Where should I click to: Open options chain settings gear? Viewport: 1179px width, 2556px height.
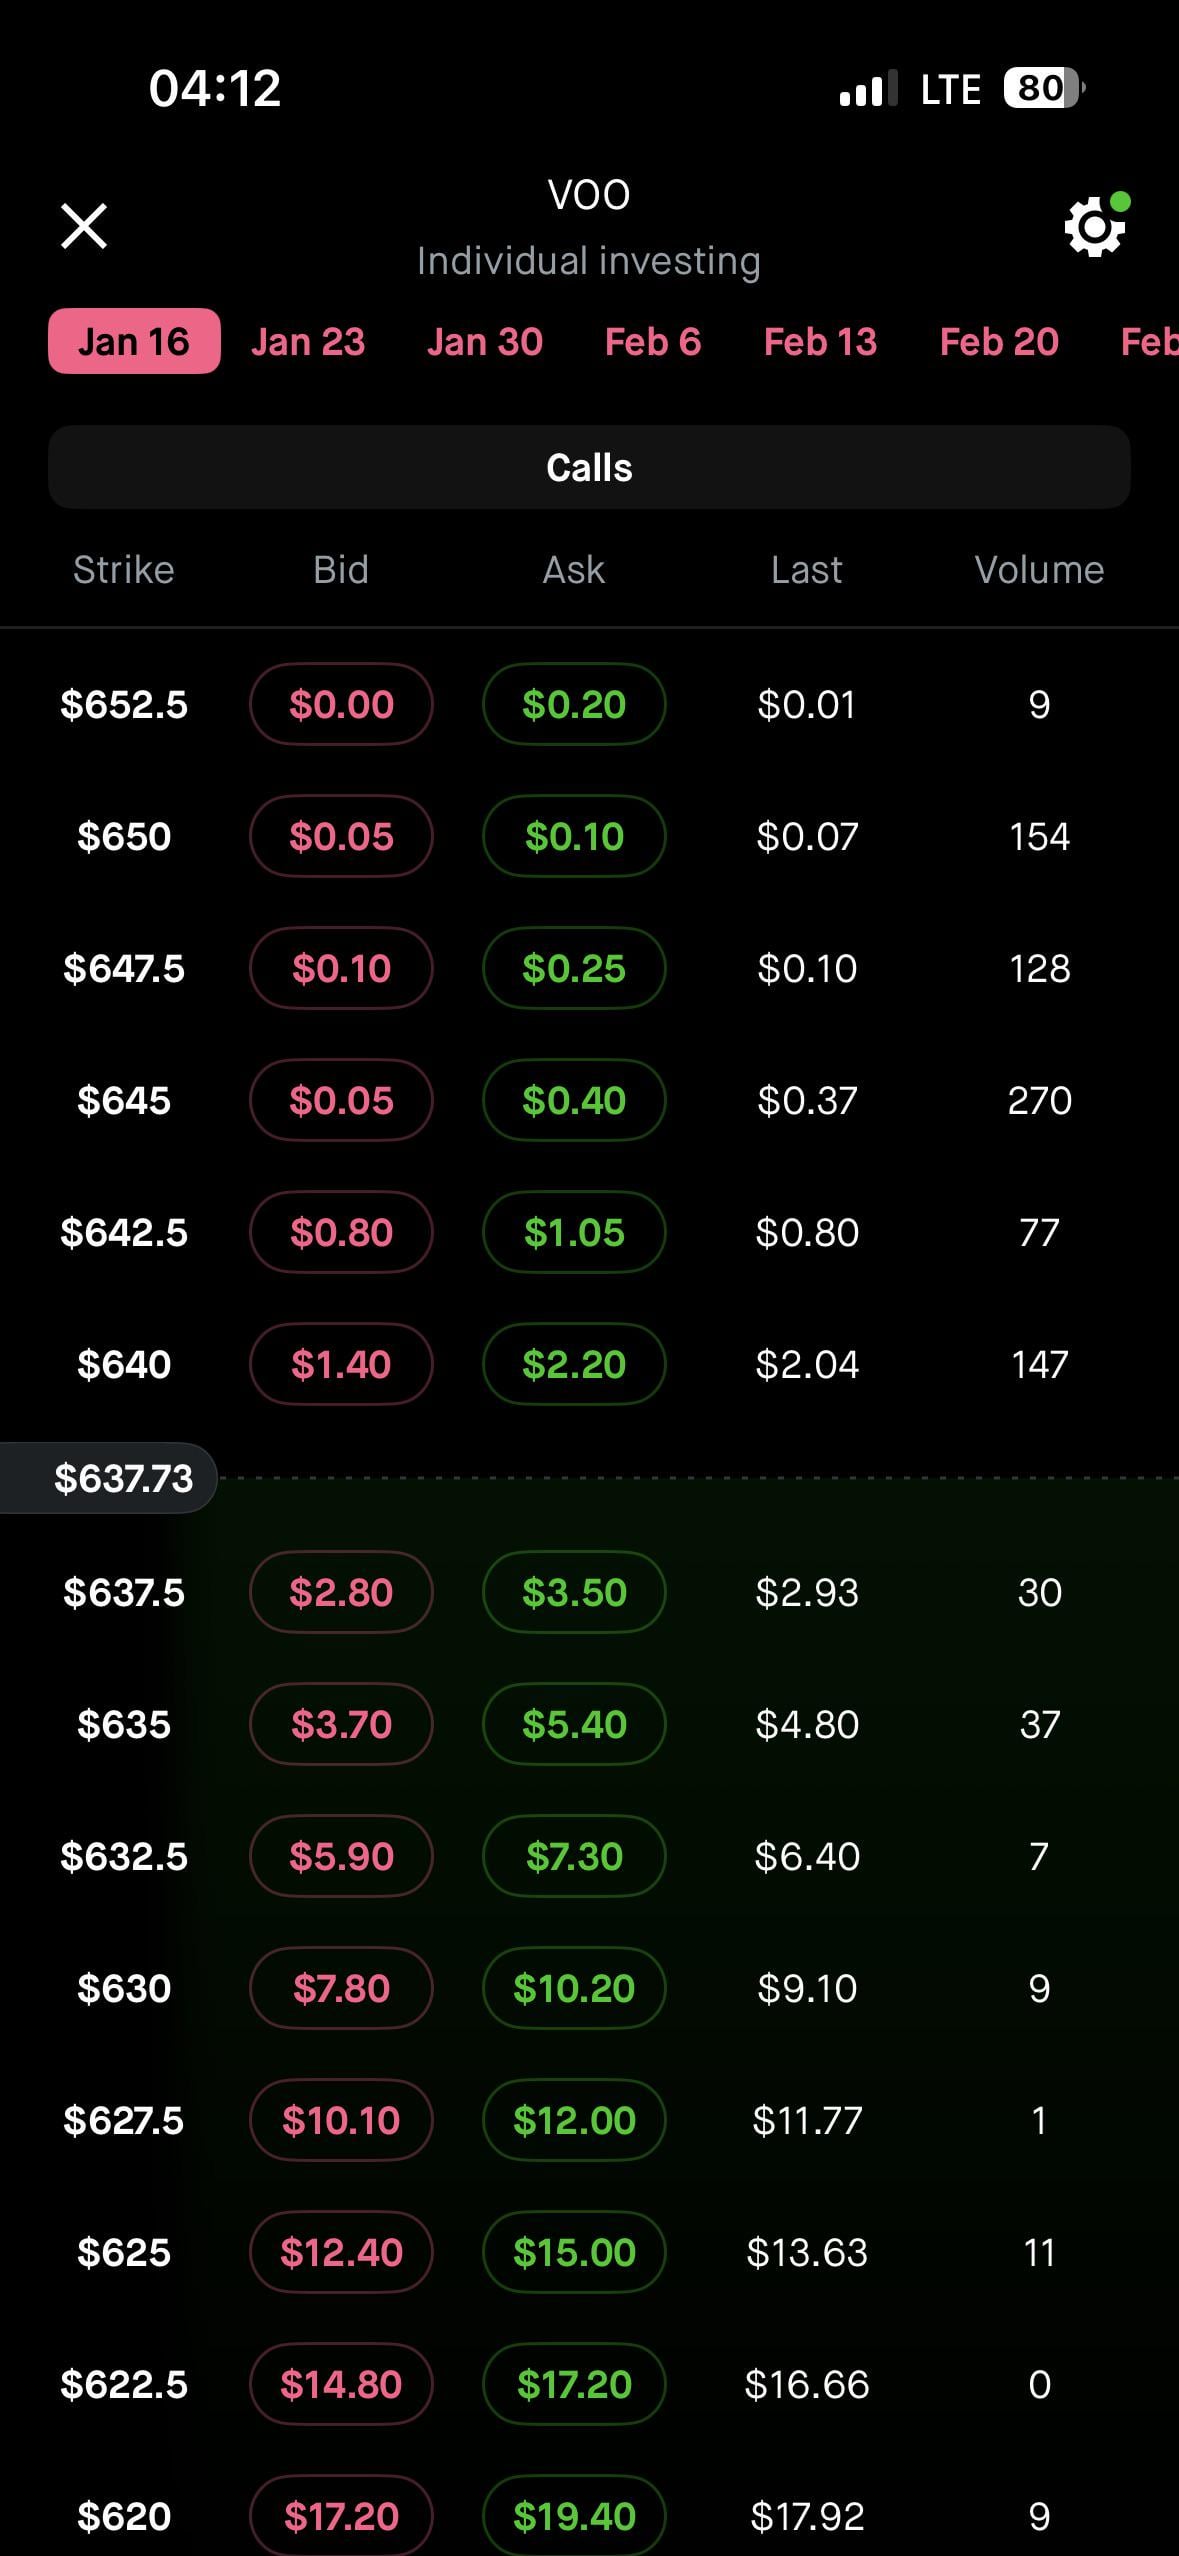1094,227
